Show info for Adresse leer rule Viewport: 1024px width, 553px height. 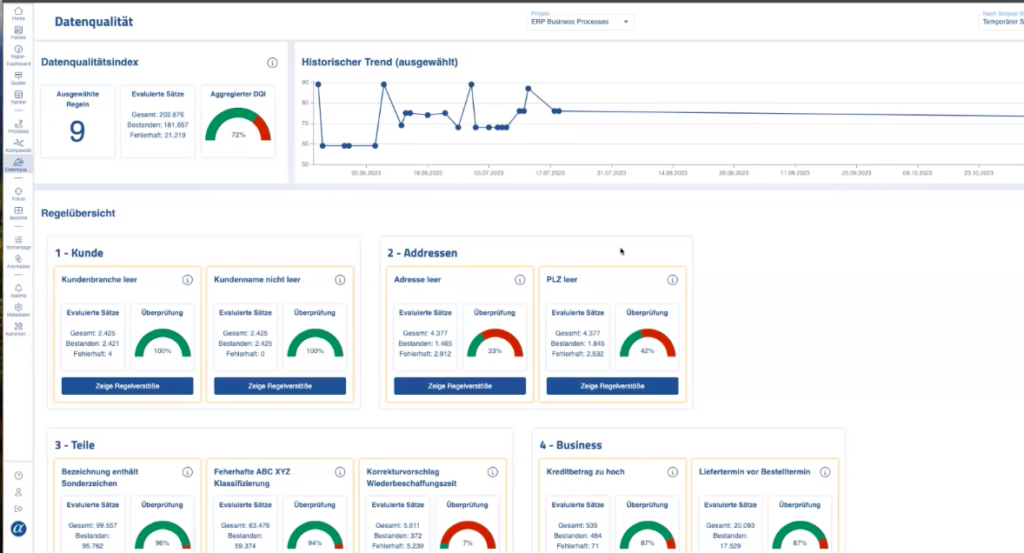(x=519, y=280)
